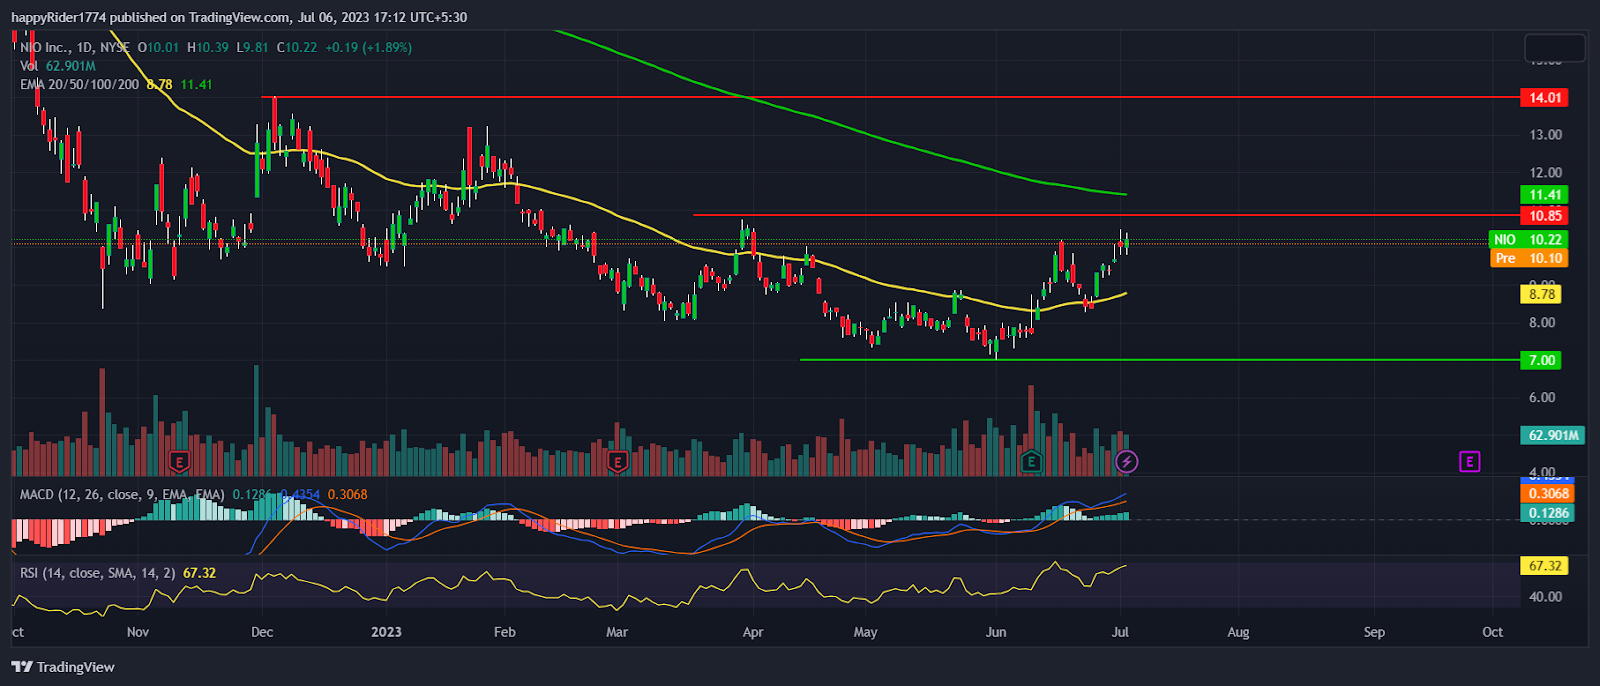Select the Vol 62.901M indicator legend
The width and height of the screenshot is (1600, 686).
tap(57, 66)
